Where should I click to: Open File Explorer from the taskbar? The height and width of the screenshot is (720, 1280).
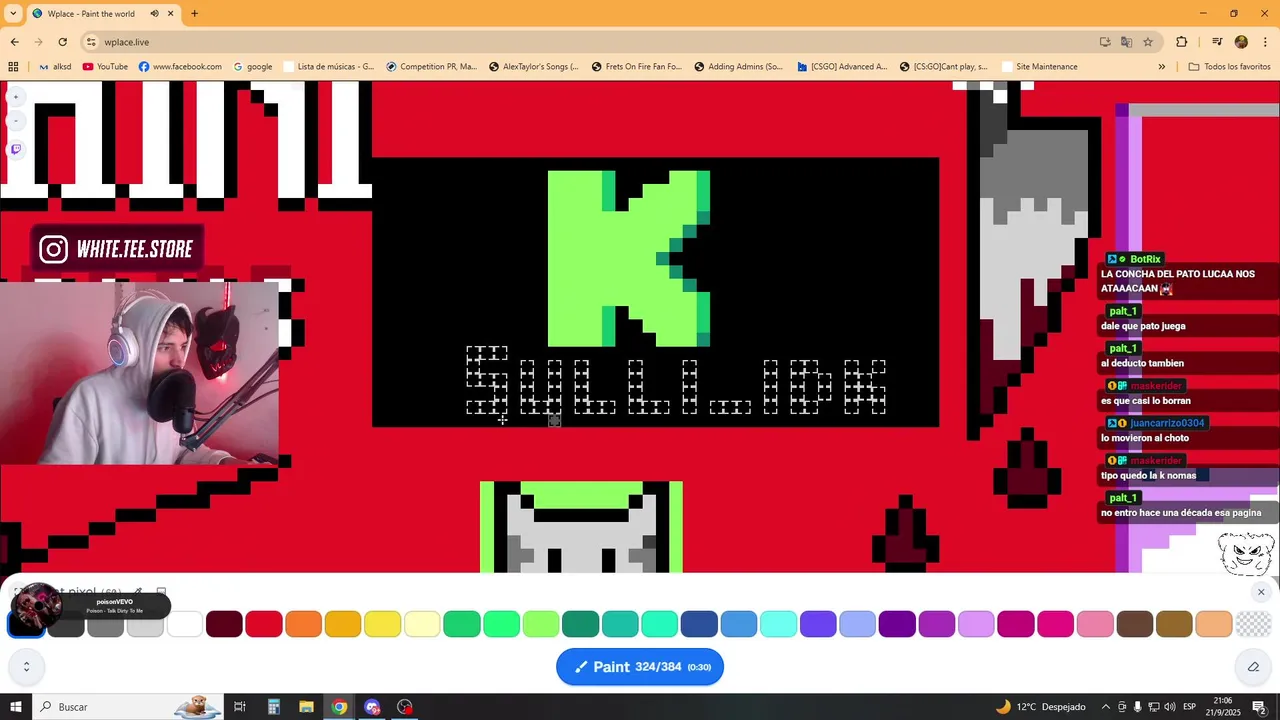(306, 707)
